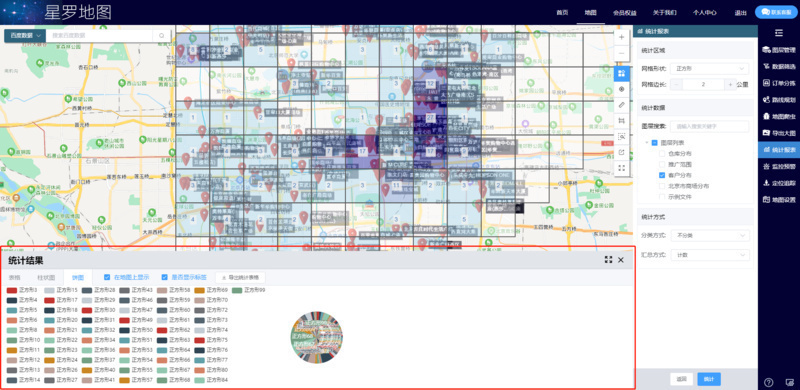Image resolution: width=800 pixels, height=390 pixels.
Task: Collapse the right sidebar with the menu icon
Action: (x=779, y=33)
